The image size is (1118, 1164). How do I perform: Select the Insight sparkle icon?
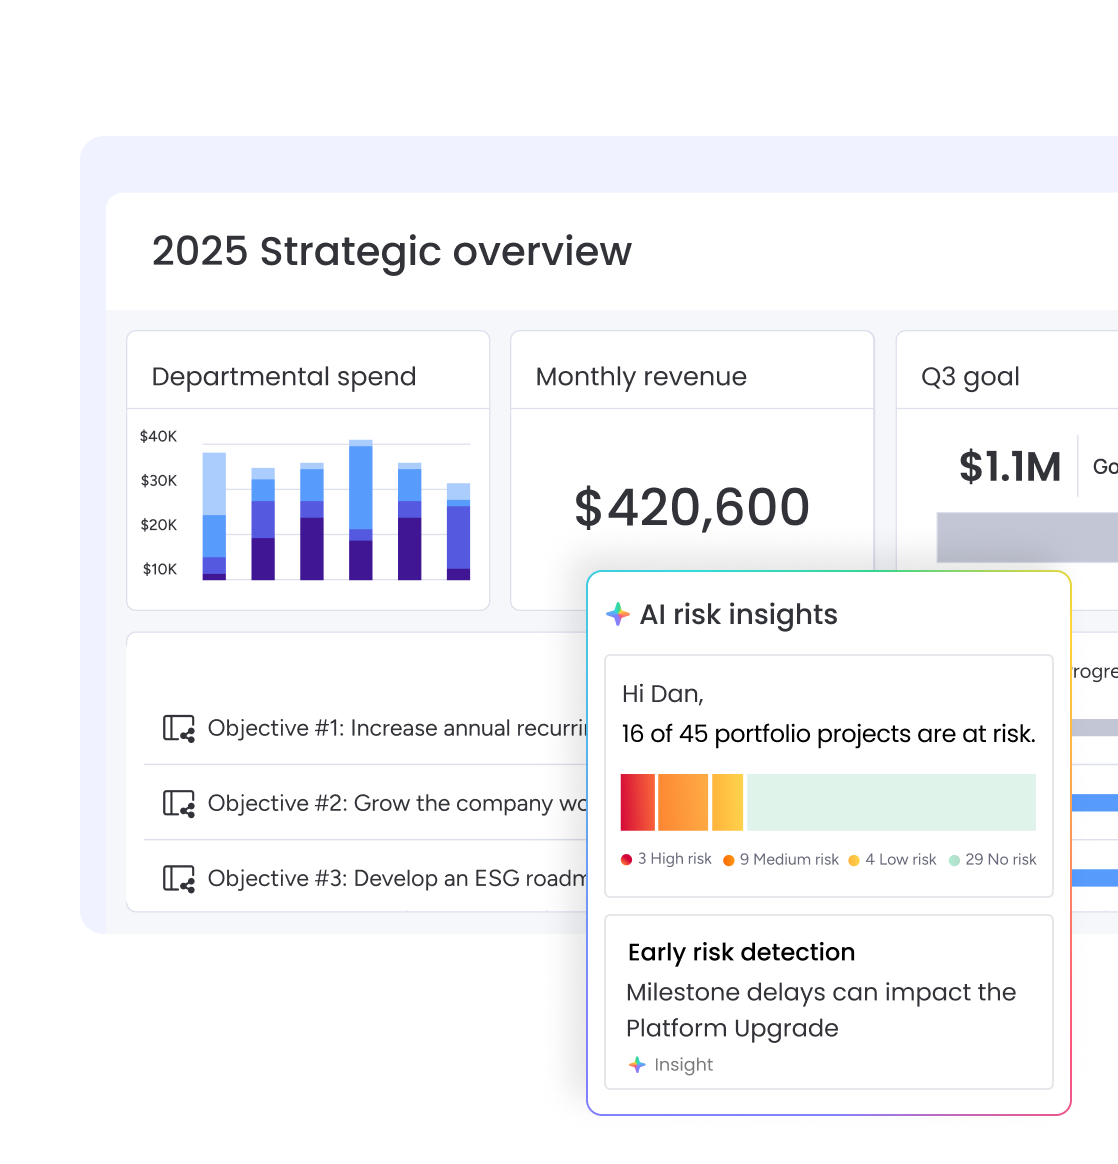coord(637,1064)
